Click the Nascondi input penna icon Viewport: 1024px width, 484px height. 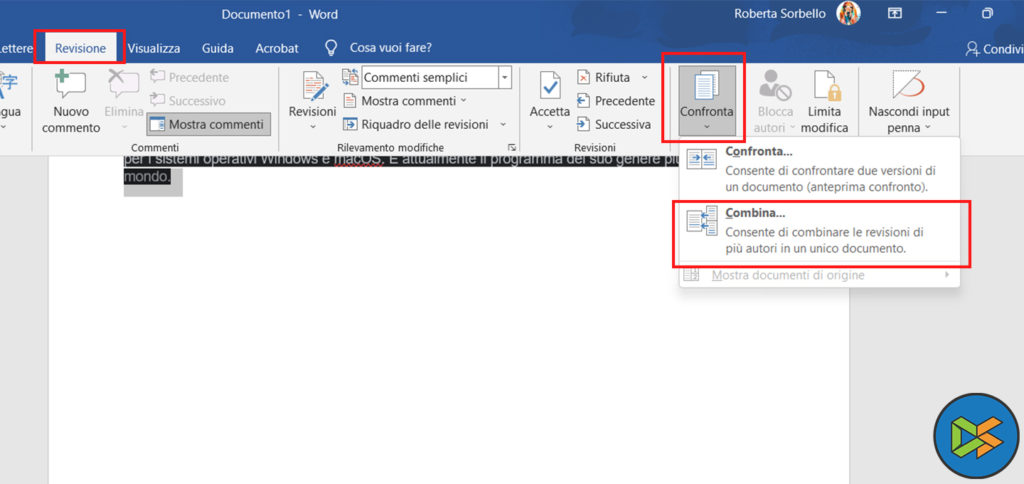[908, 84]
